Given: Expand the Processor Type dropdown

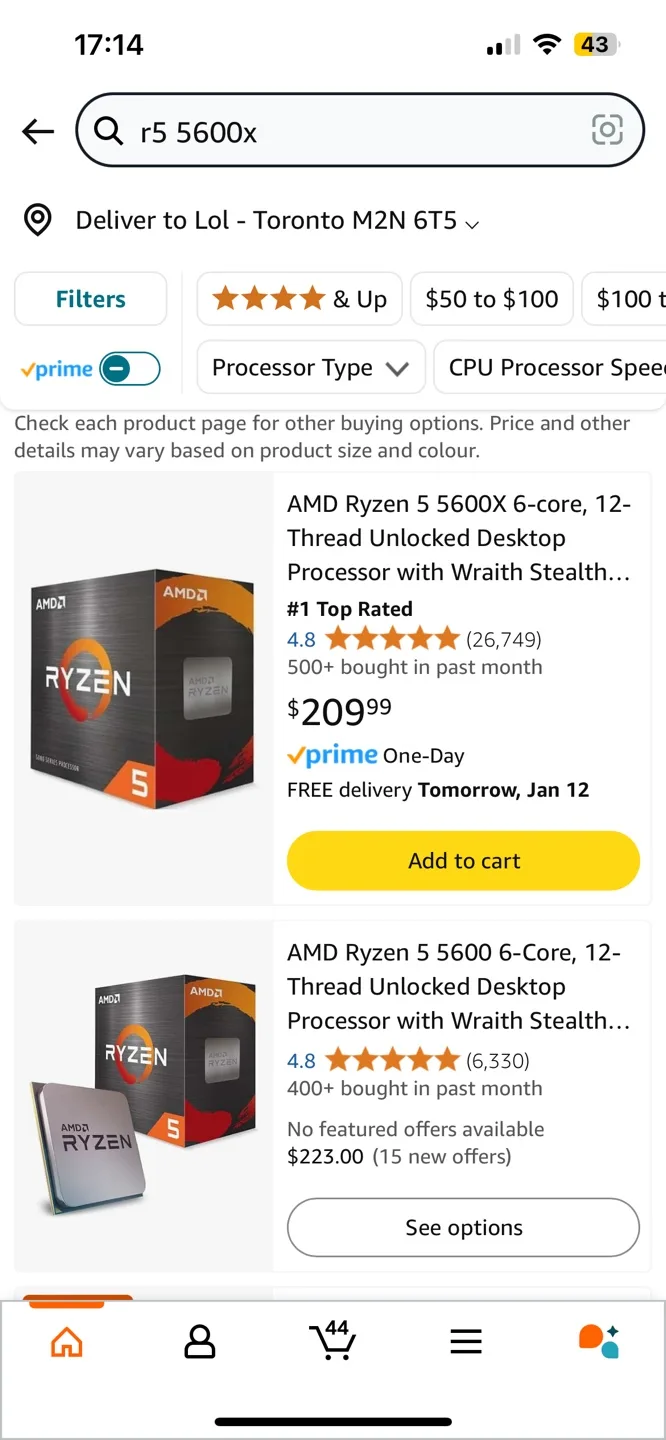Looking at the screenshot, I should pos(311,368).
